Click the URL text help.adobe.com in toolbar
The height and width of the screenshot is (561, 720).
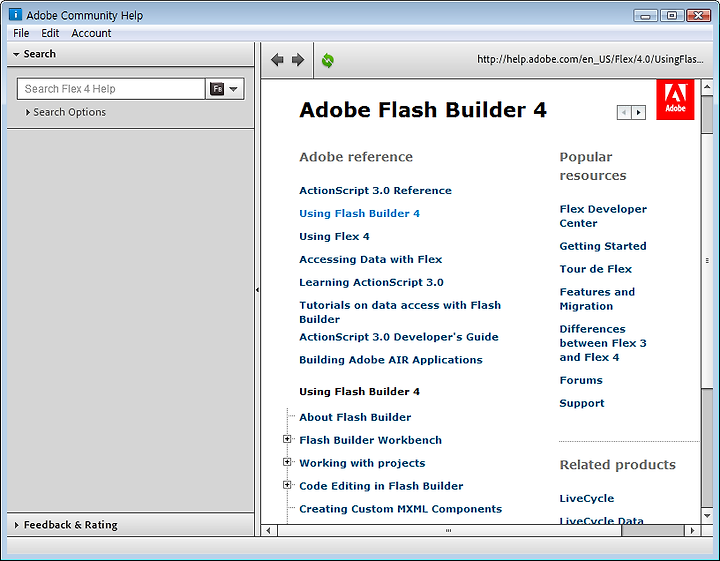(x=590, y=59)
